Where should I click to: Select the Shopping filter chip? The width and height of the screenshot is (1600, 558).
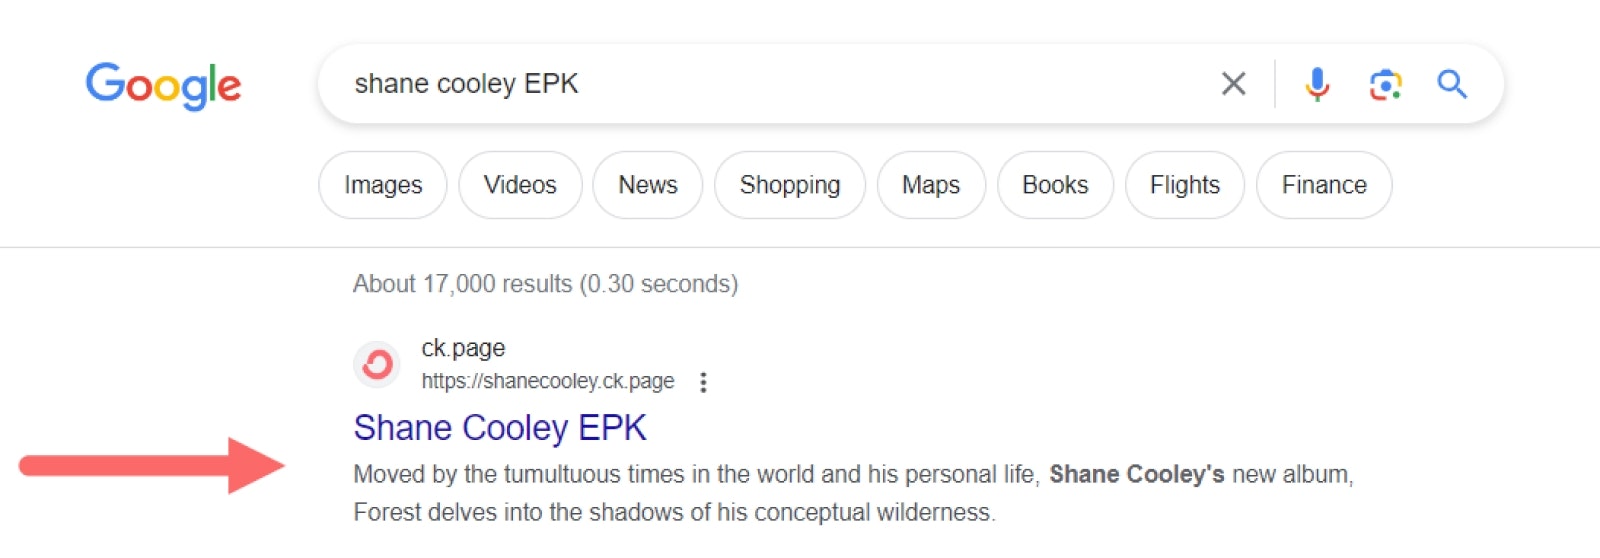pos(790,185)
